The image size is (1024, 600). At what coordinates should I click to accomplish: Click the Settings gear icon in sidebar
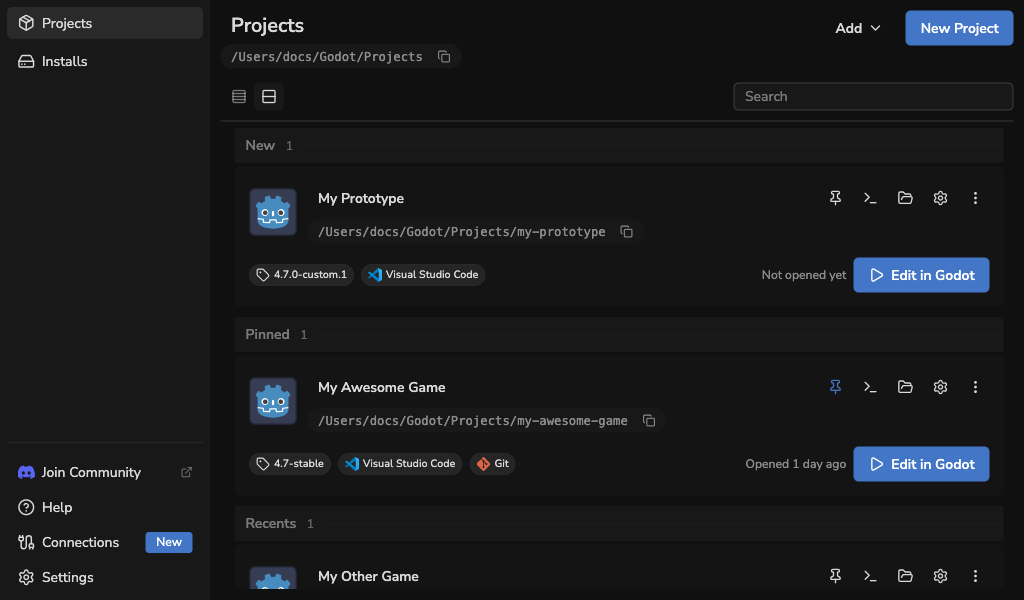tap(26, 577)
